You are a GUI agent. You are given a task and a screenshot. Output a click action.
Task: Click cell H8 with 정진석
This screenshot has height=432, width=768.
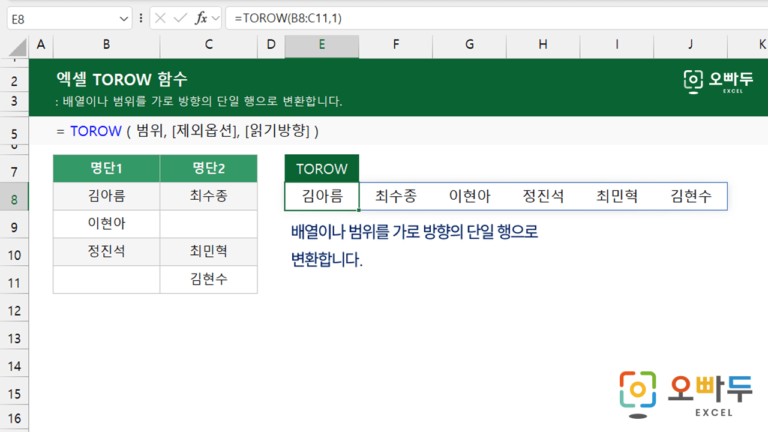point(543,196)
